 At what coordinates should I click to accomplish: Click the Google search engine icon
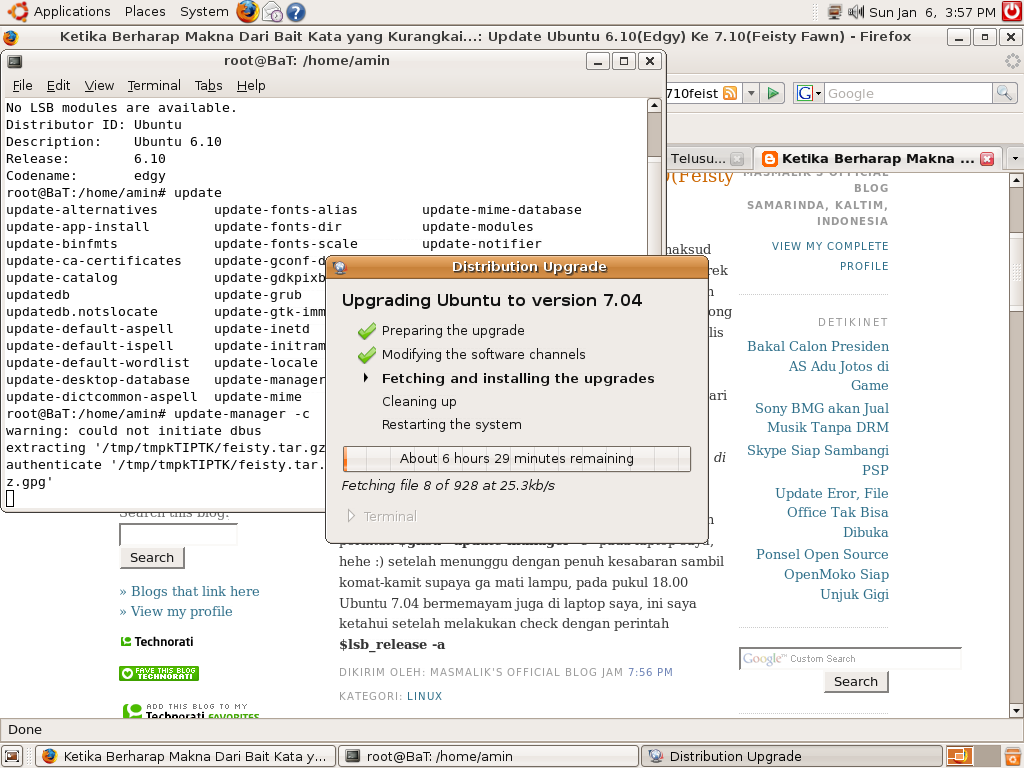(804, 93)
